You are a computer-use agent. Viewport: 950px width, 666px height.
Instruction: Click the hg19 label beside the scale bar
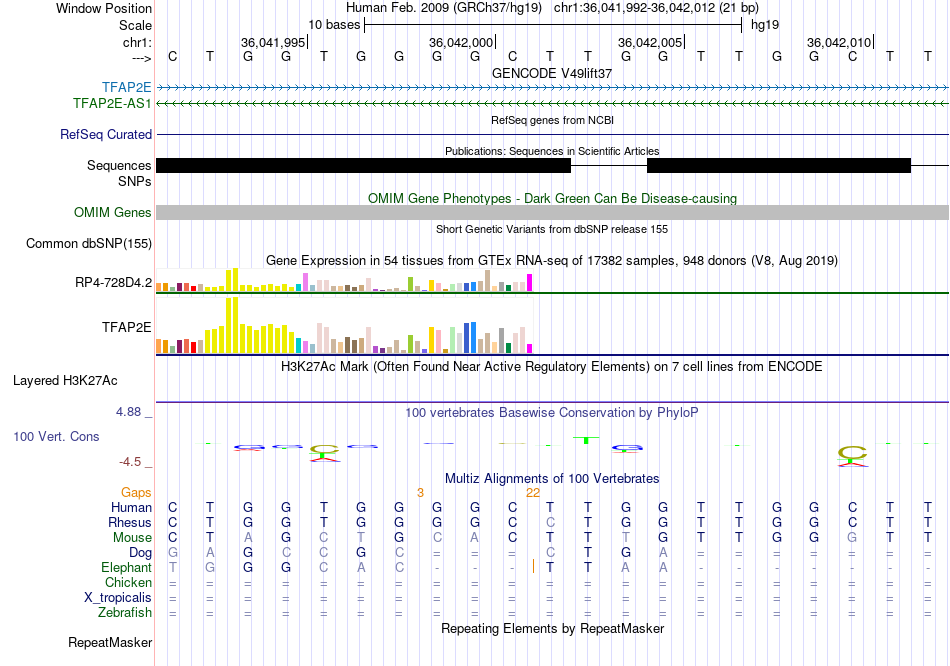[765, 25]
